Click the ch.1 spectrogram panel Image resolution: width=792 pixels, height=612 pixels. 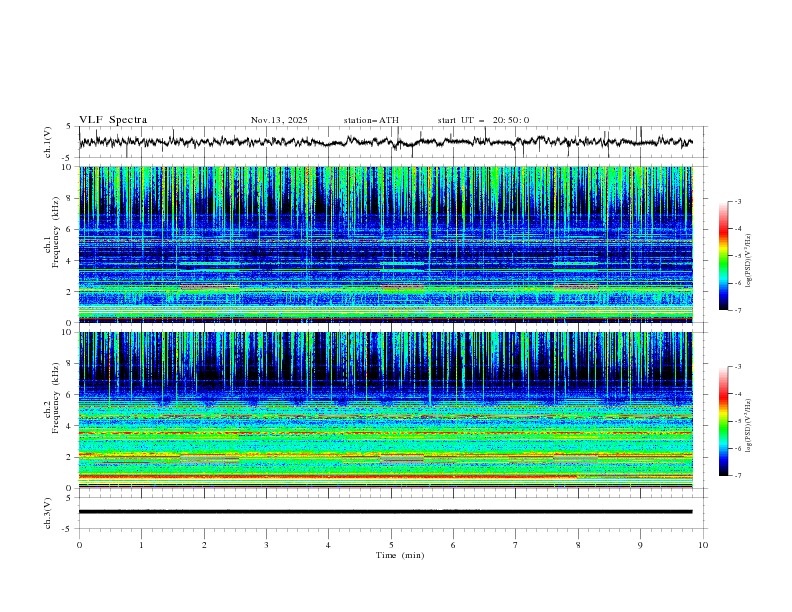point(385,244)
